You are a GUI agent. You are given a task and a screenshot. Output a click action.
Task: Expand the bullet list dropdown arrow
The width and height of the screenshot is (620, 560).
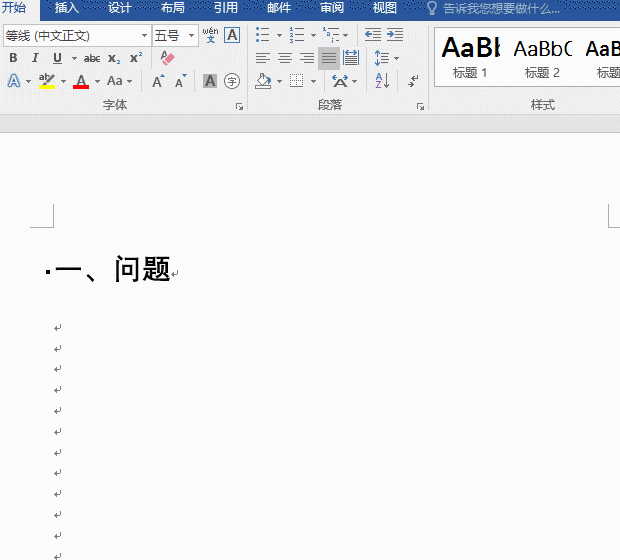[279, 35]
